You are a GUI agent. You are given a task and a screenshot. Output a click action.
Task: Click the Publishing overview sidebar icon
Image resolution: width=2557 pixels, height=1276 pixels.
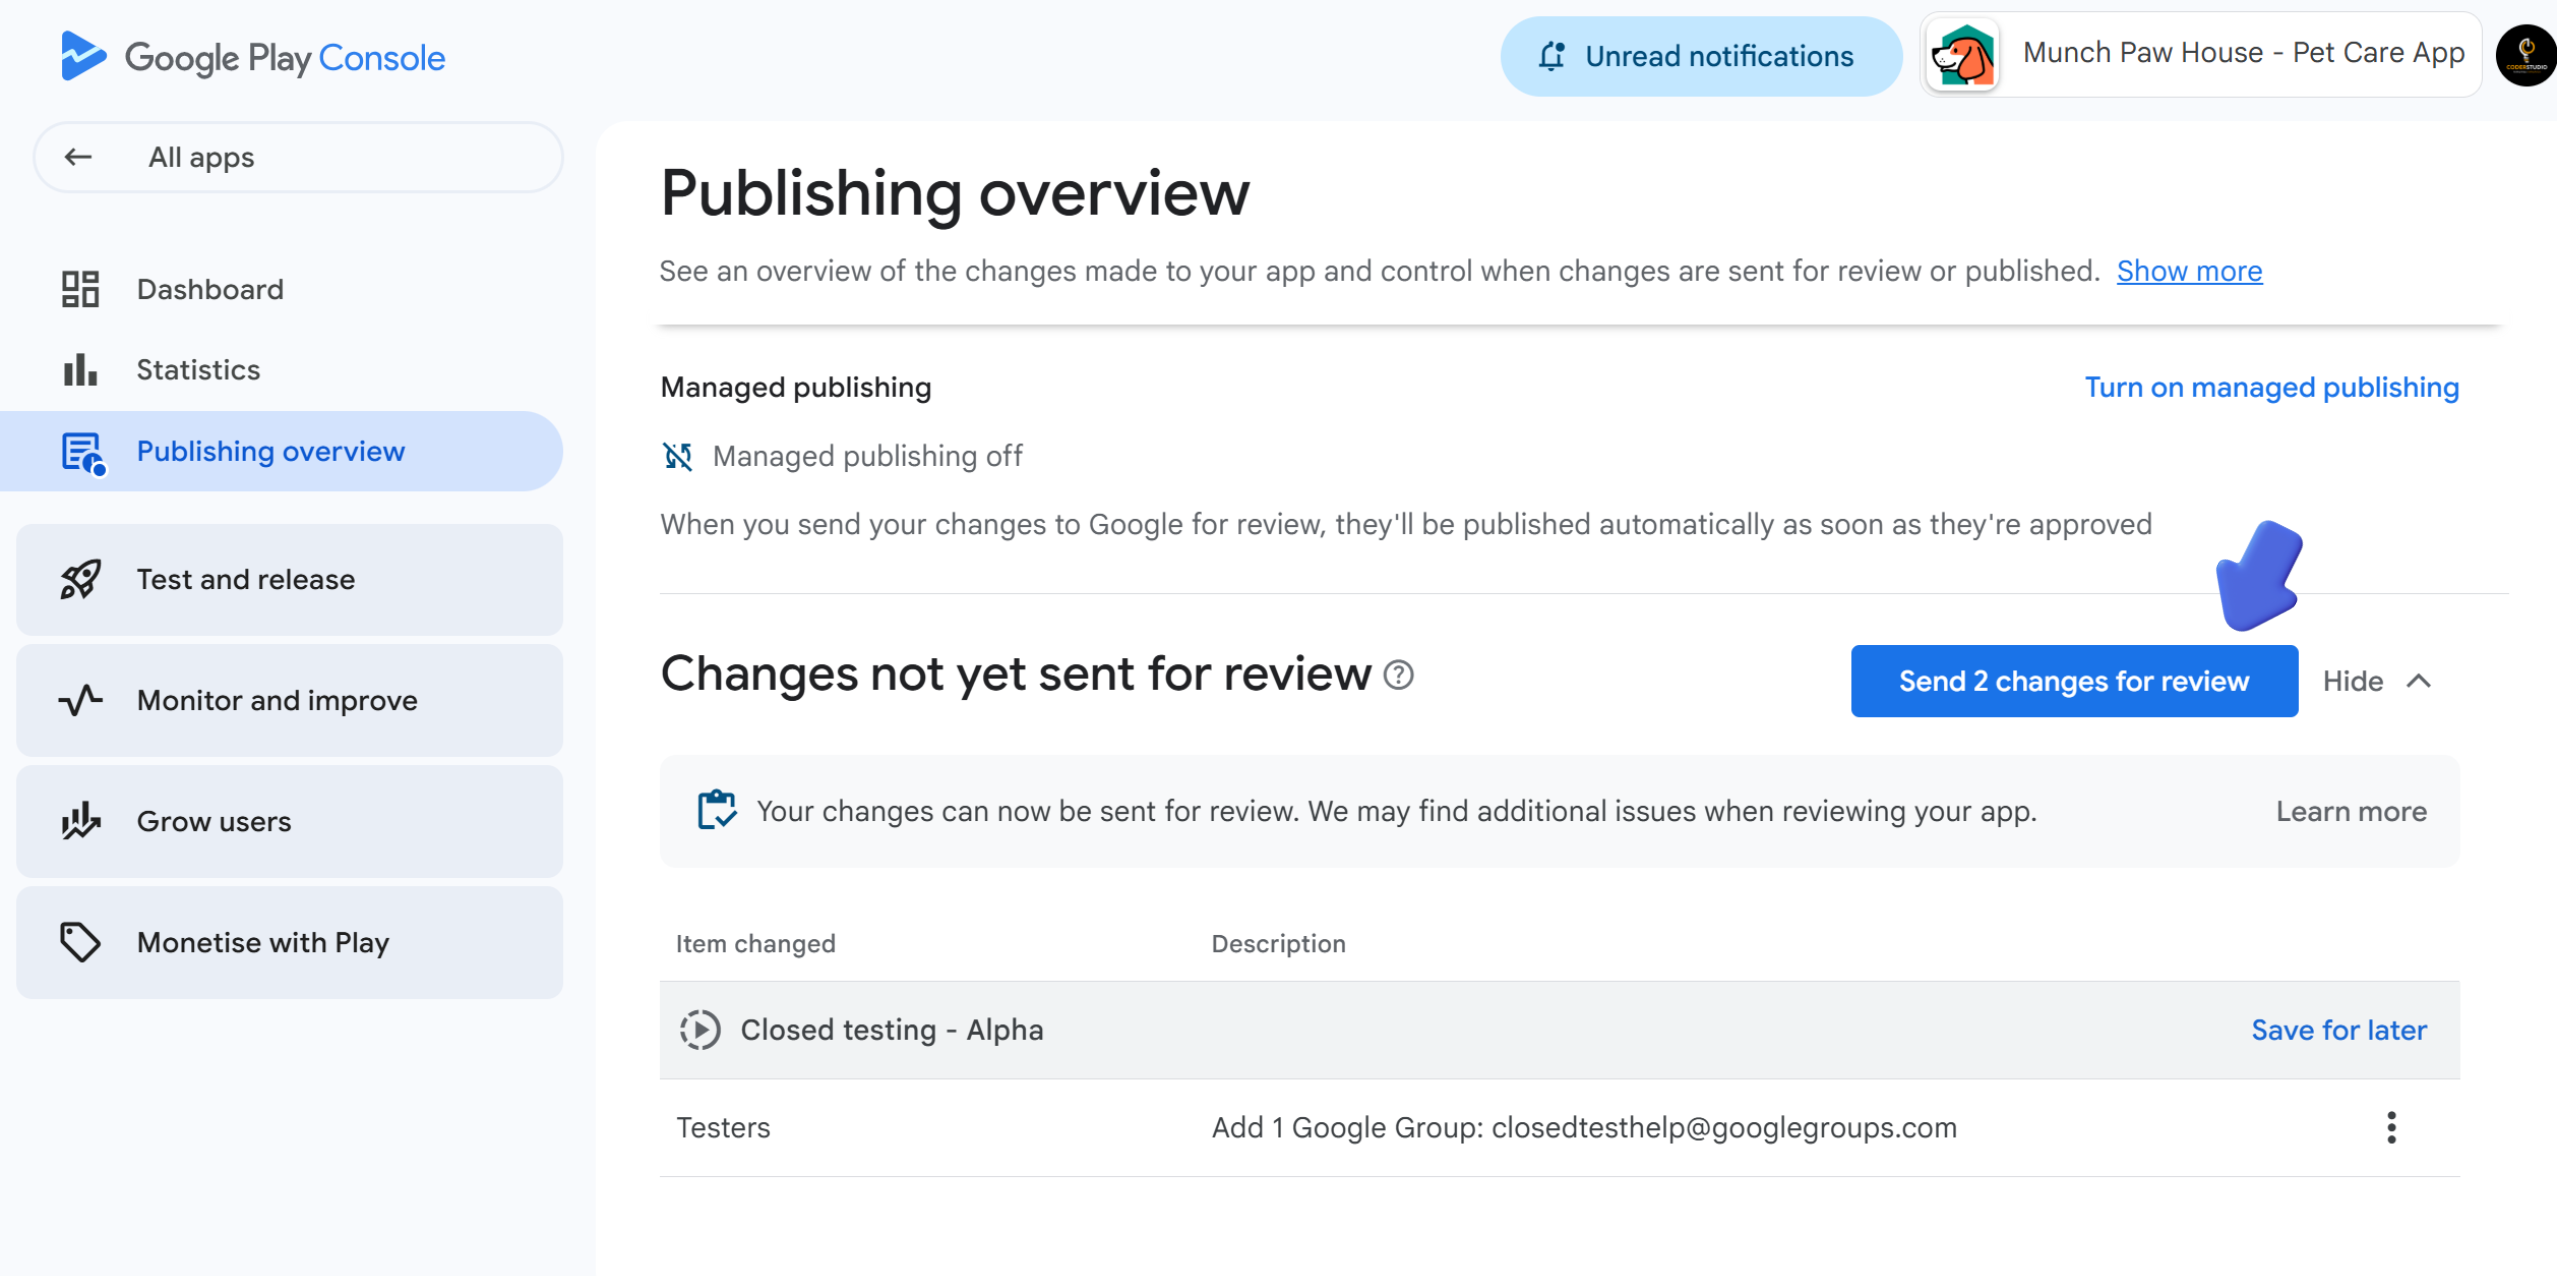tap(80, 451)
